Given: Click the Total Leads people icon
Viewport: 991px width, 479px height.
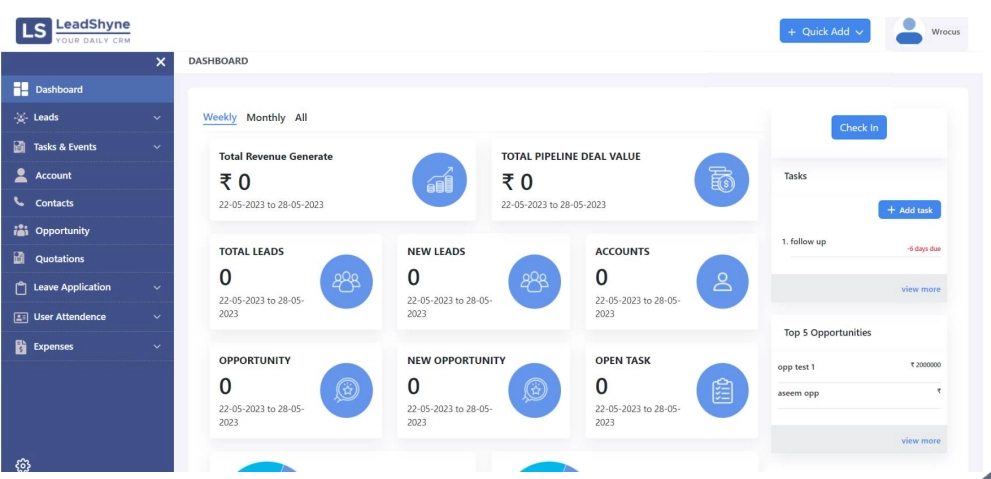Looking at the screenshot, I should point(346,282).
